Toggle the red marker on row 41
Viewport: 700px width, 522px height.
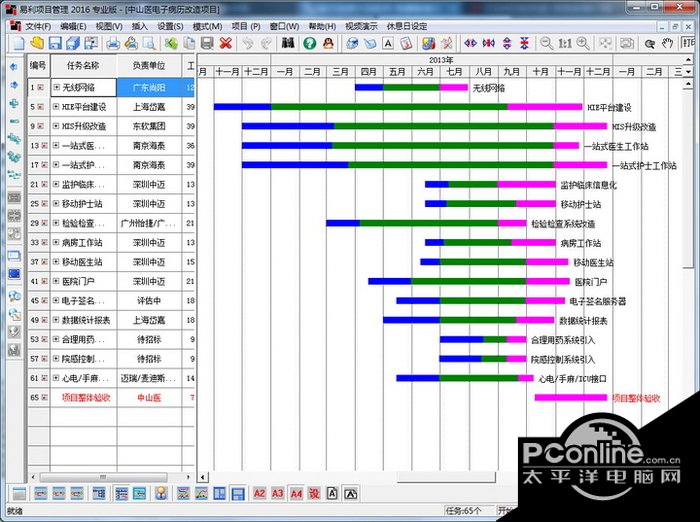[x=45, y=281]
